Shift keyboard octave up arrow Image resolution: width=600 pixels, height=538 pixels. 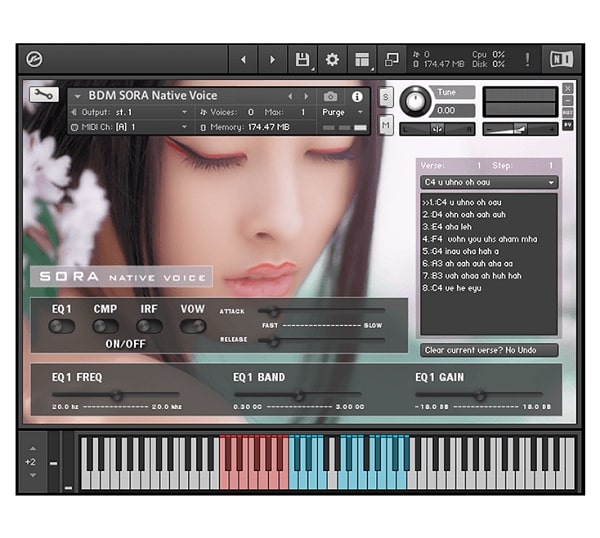coord(33,448)
